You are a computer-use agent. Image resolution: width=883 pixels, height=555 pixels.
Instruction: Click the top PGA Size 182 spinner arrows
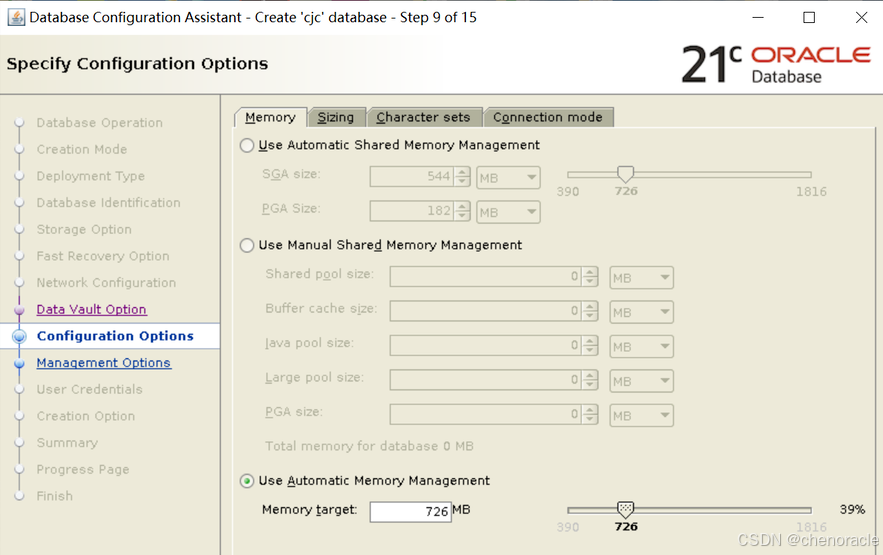(462, 211)
